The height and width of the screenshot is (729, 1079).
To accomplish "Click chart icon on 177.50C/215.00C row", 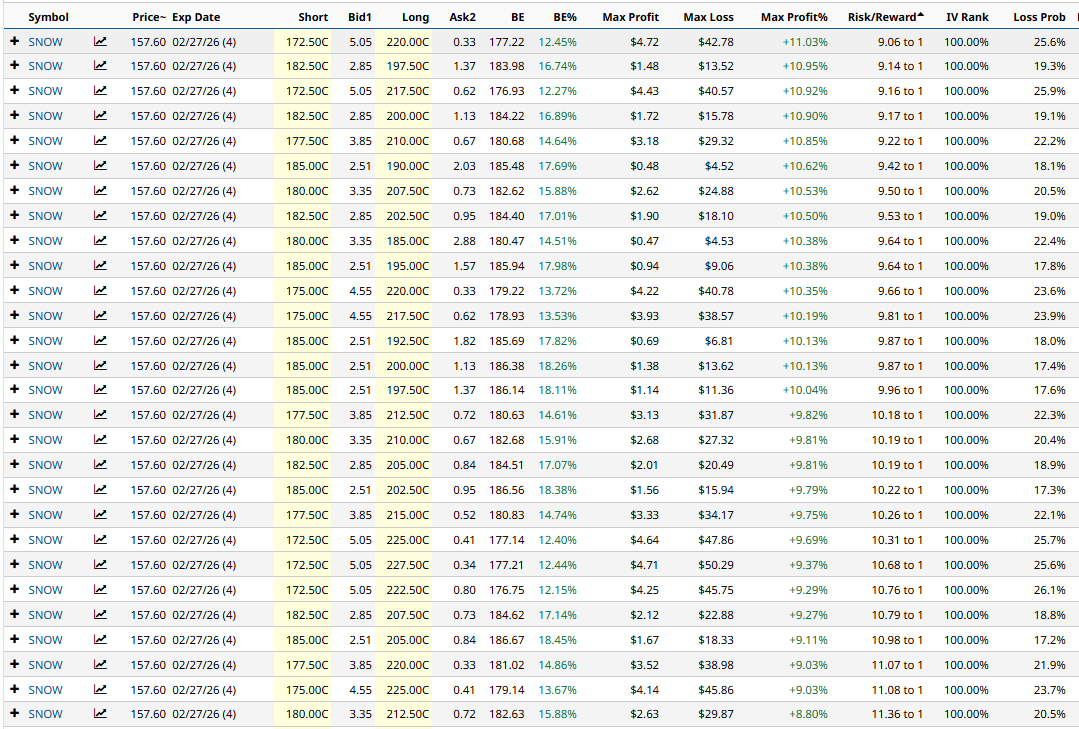I will pyautogui.click(x=100, y=515).
